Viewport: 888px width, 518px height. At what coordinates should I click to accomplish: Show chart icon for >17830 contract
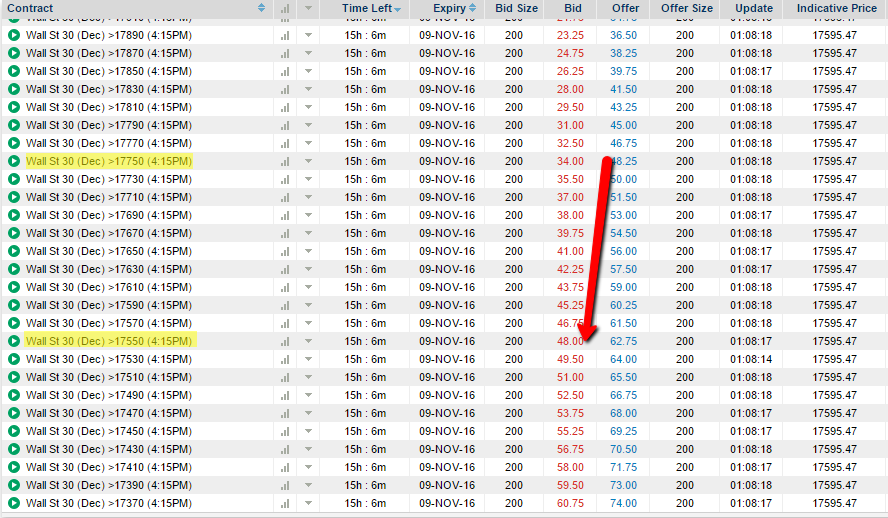[285, 89]
